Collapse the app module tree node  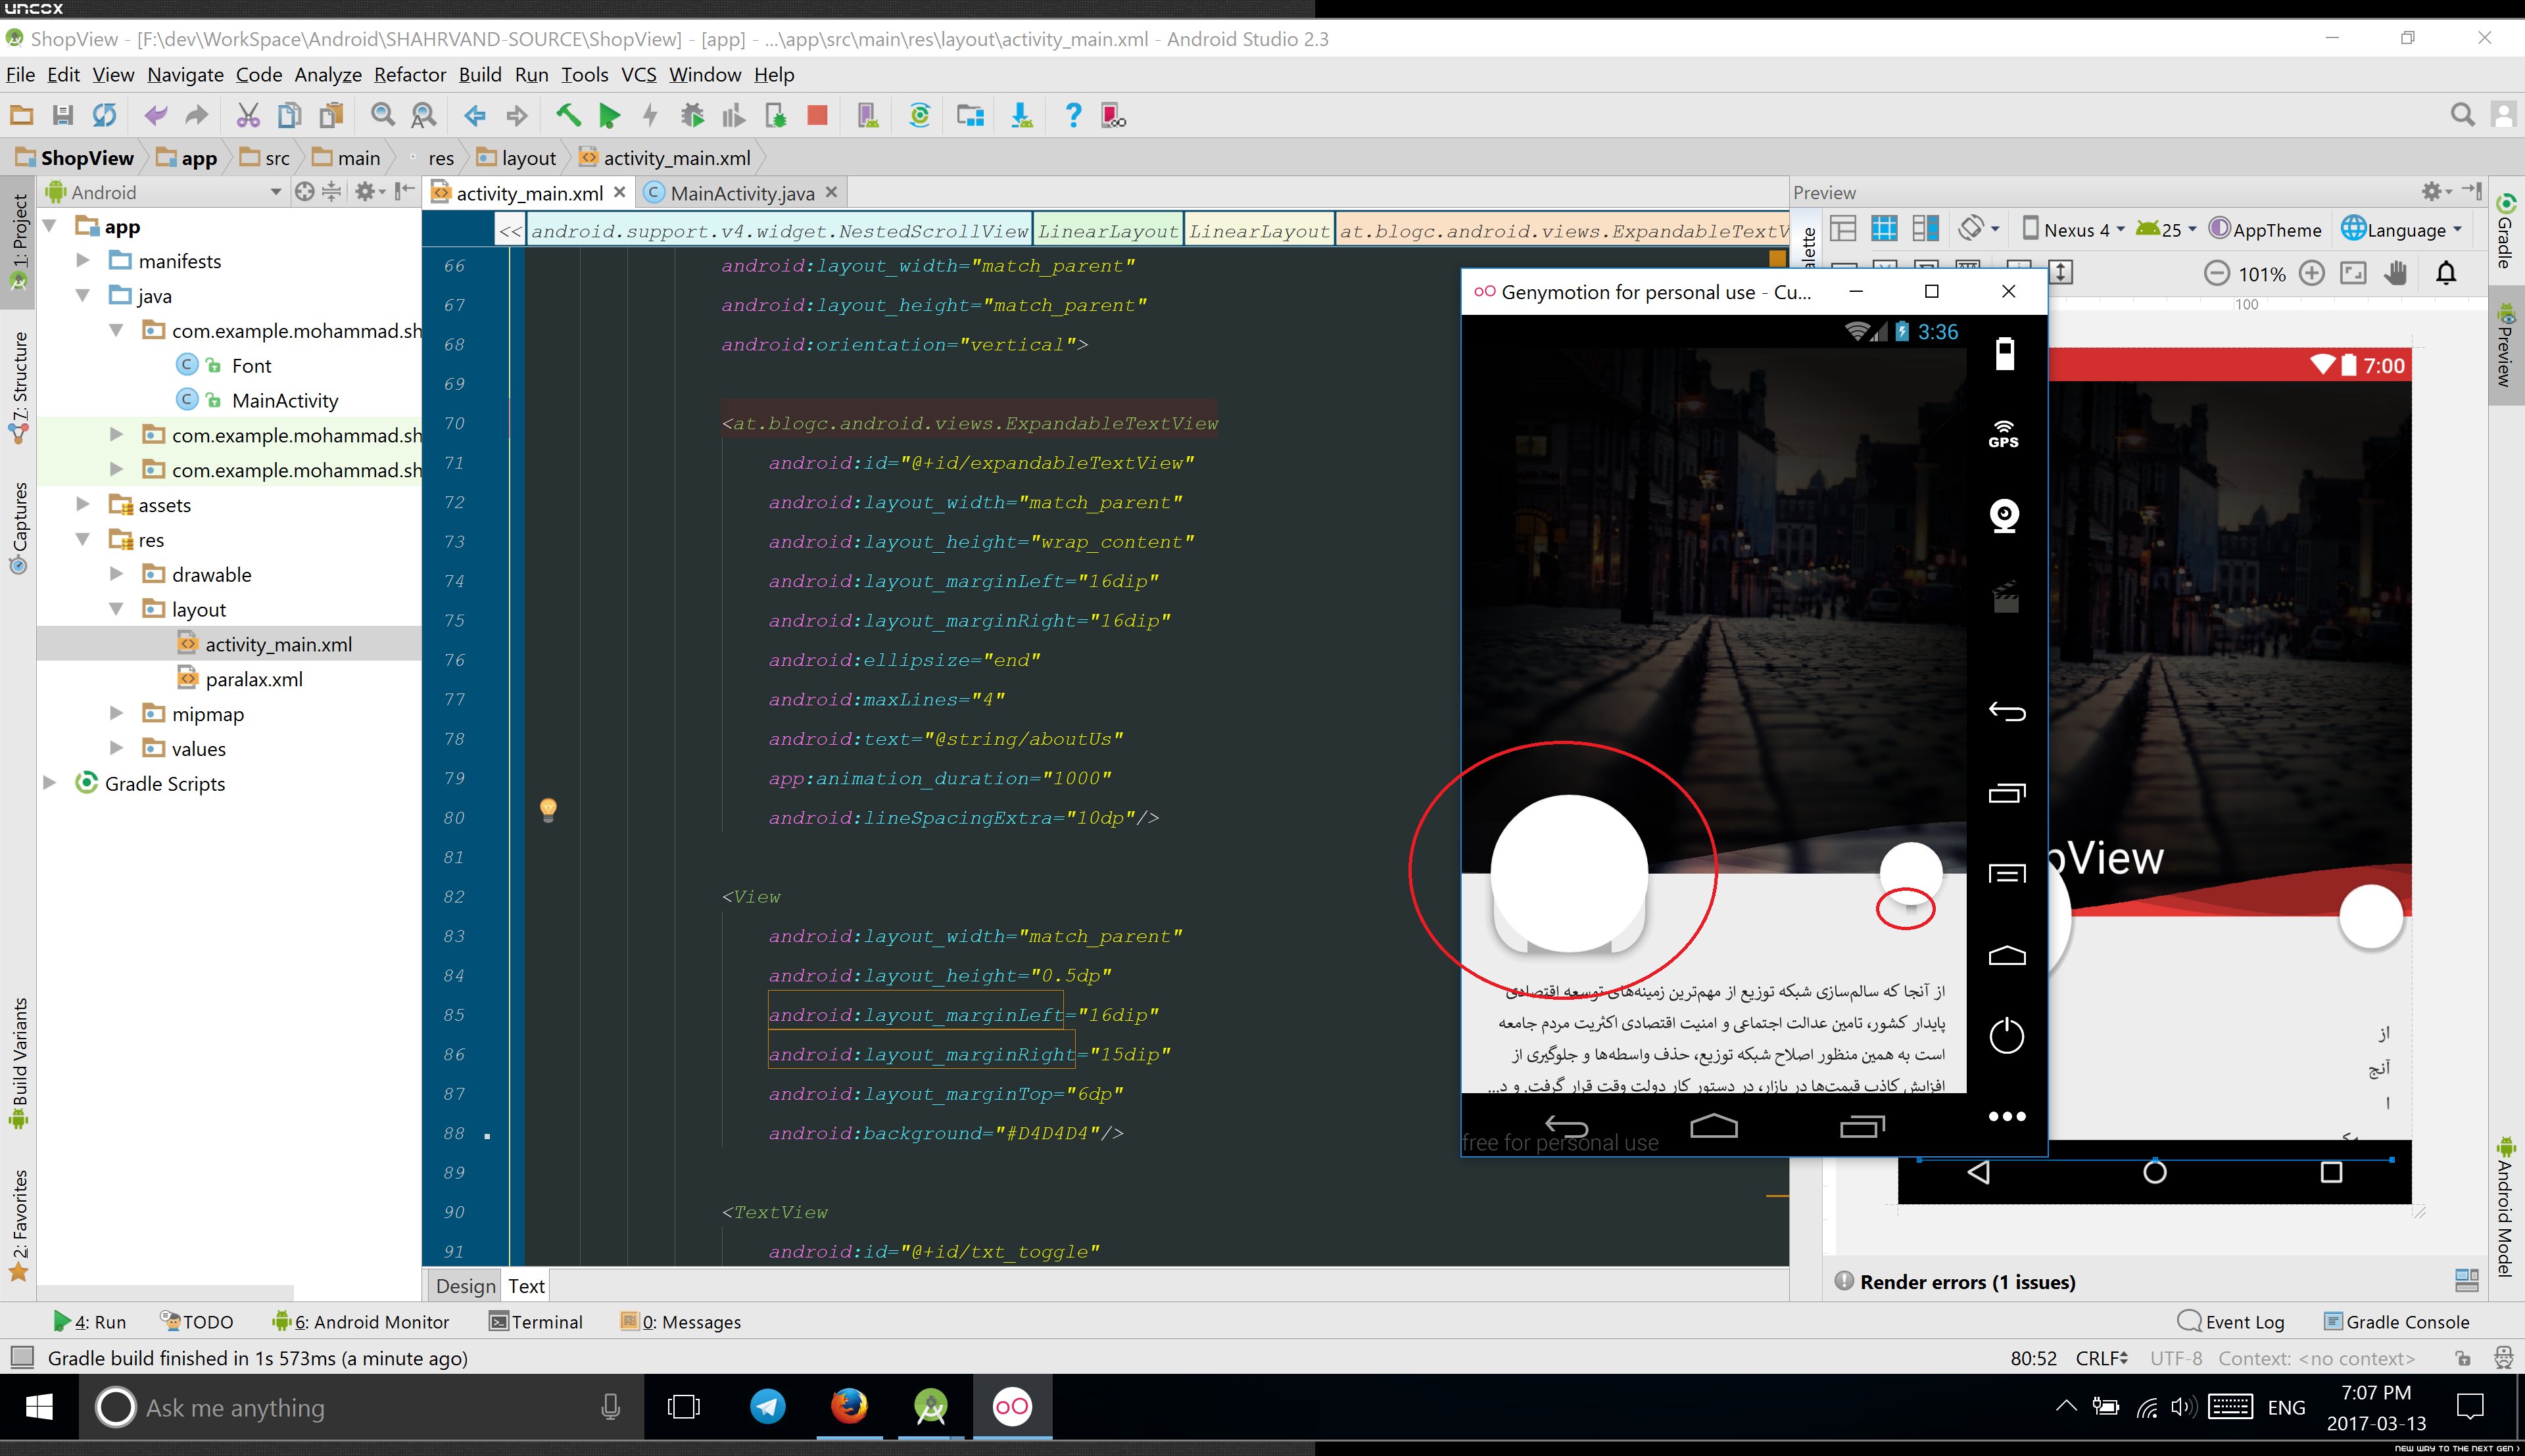coord(50,227)
